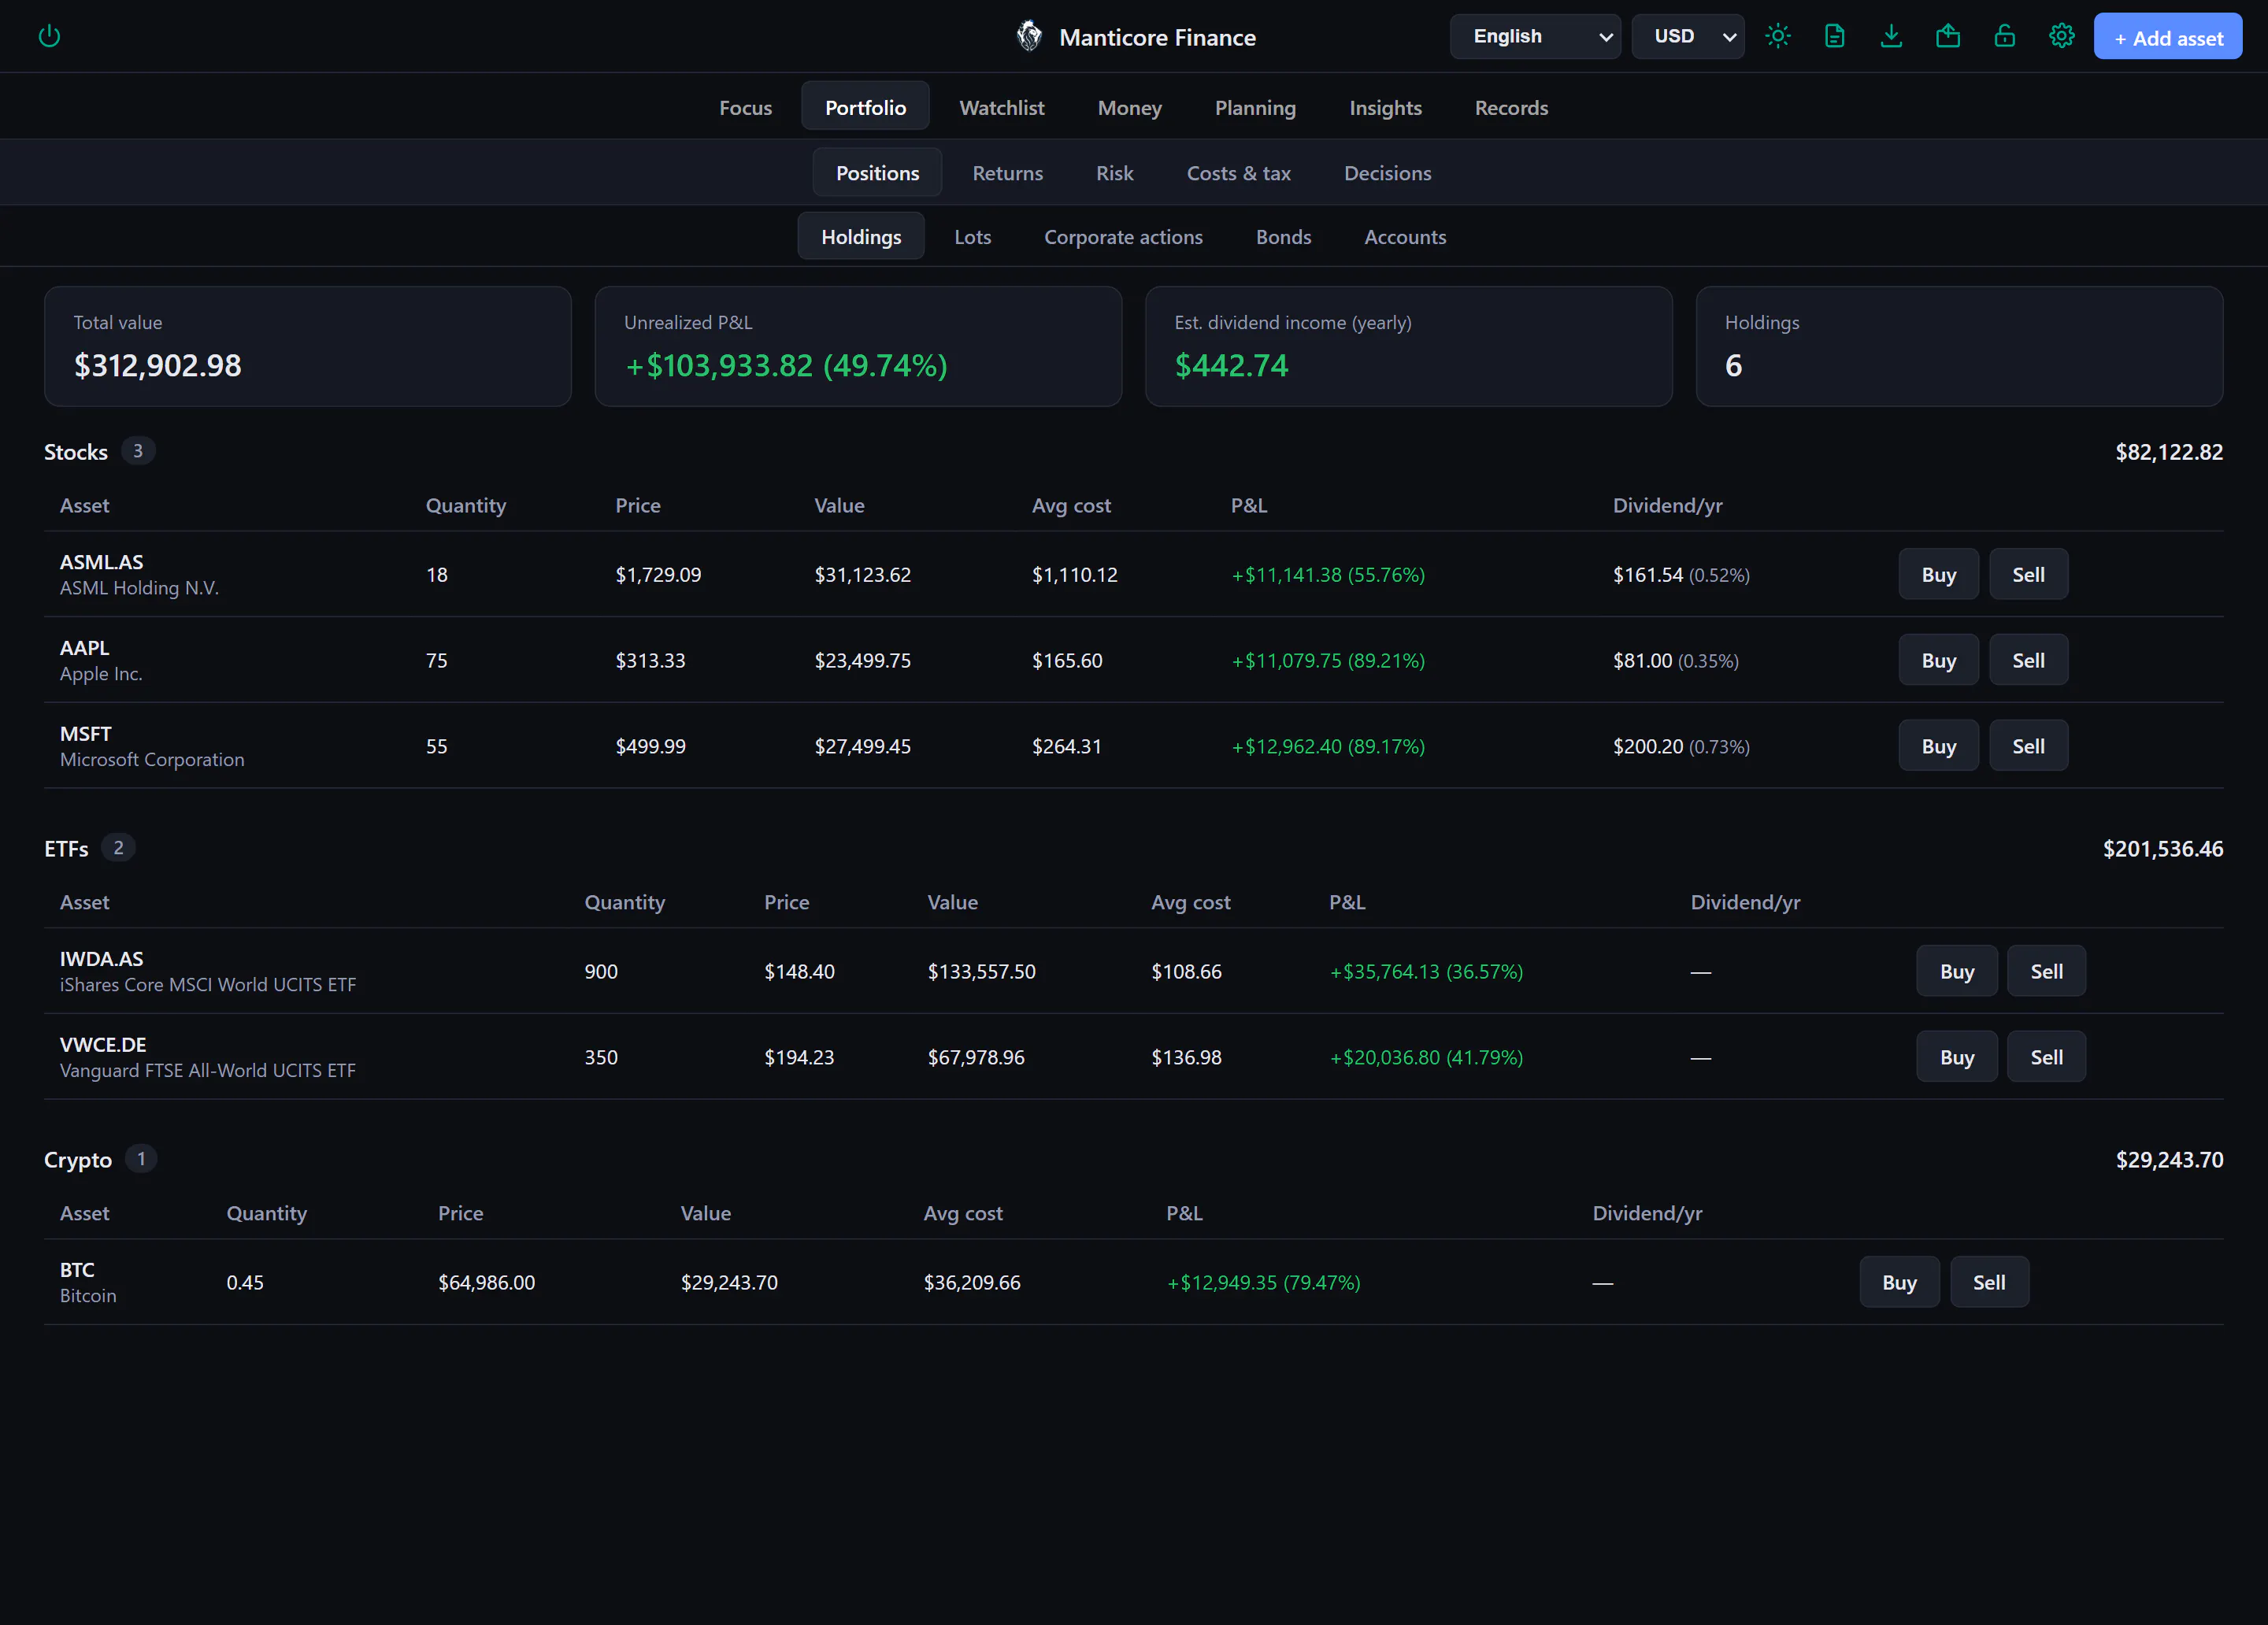Click the Total value $312,902.98 figure
Screen dimensions: 2268x1625
tap(157, 365)
